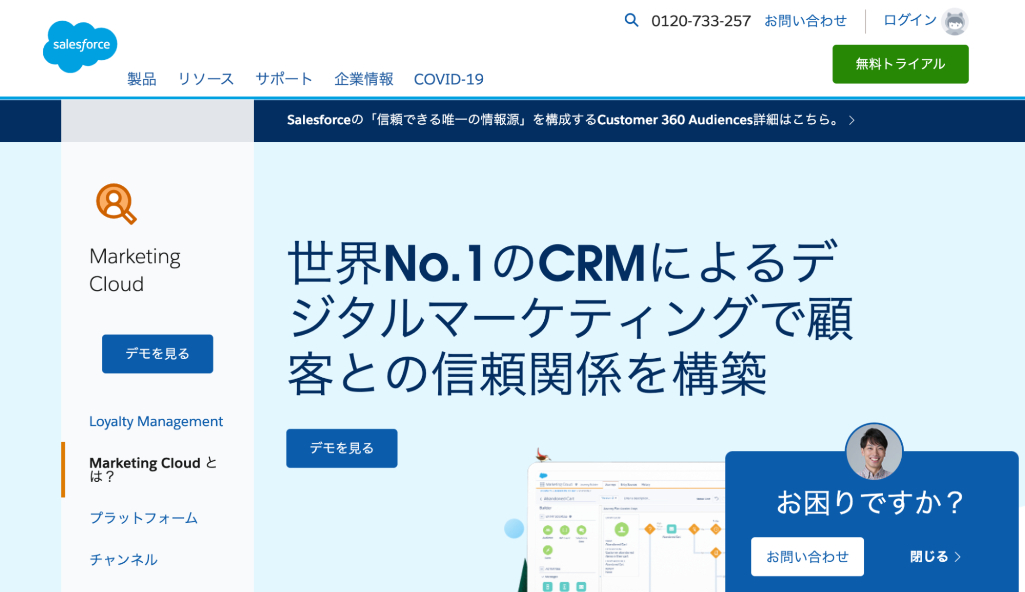Click the search magnifier icon
The height and width of the screenshot is (592, 1025).
tap(631, 20)
